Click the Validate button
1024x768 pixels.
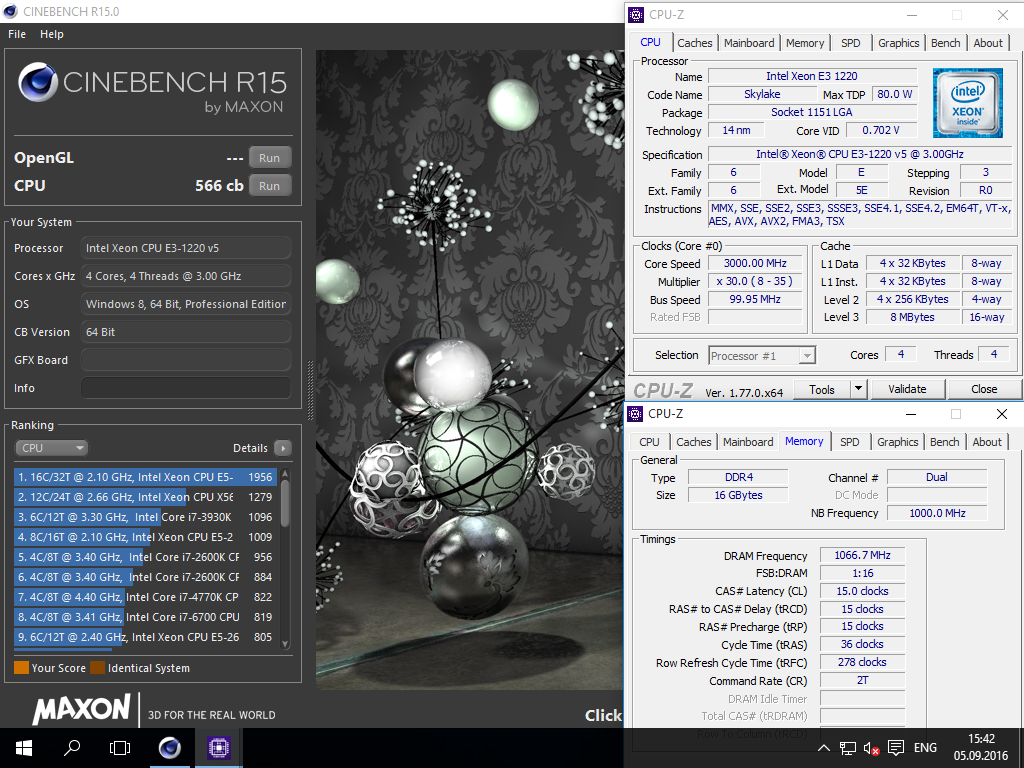click(x=907, y=389)
